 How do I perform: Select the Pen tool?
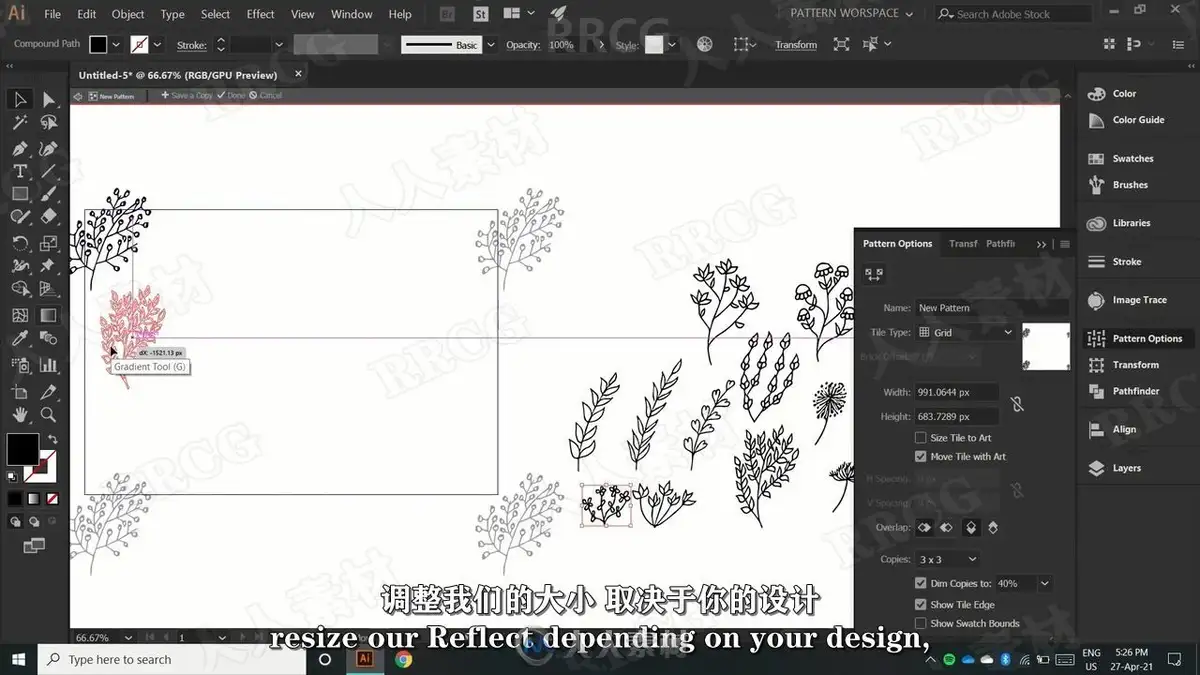tap(19, 148)
